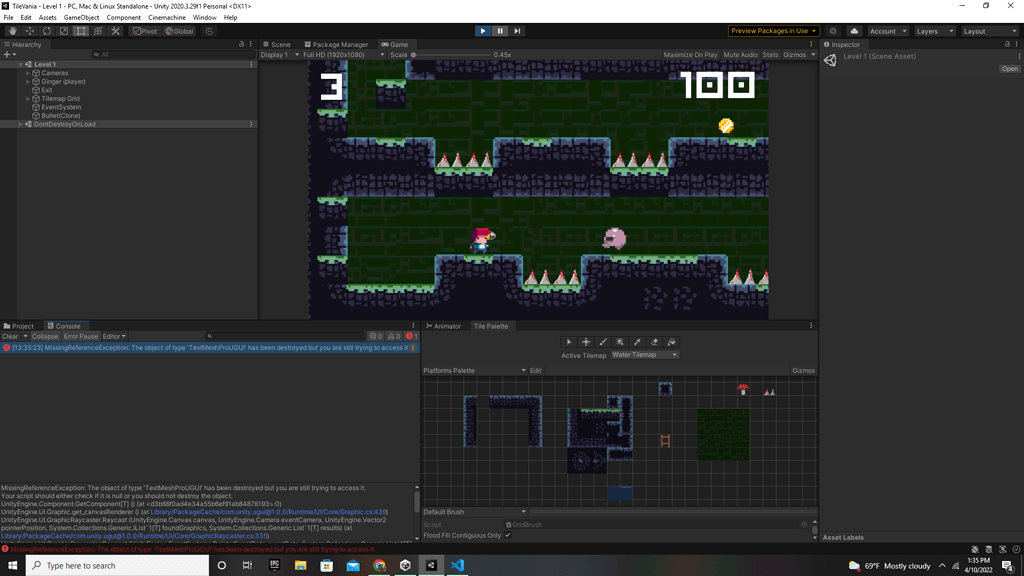This screenshot has width=1024, height=576.
Task: Open Hierarchy panel options menu
Action: click(x=250, y=44)
